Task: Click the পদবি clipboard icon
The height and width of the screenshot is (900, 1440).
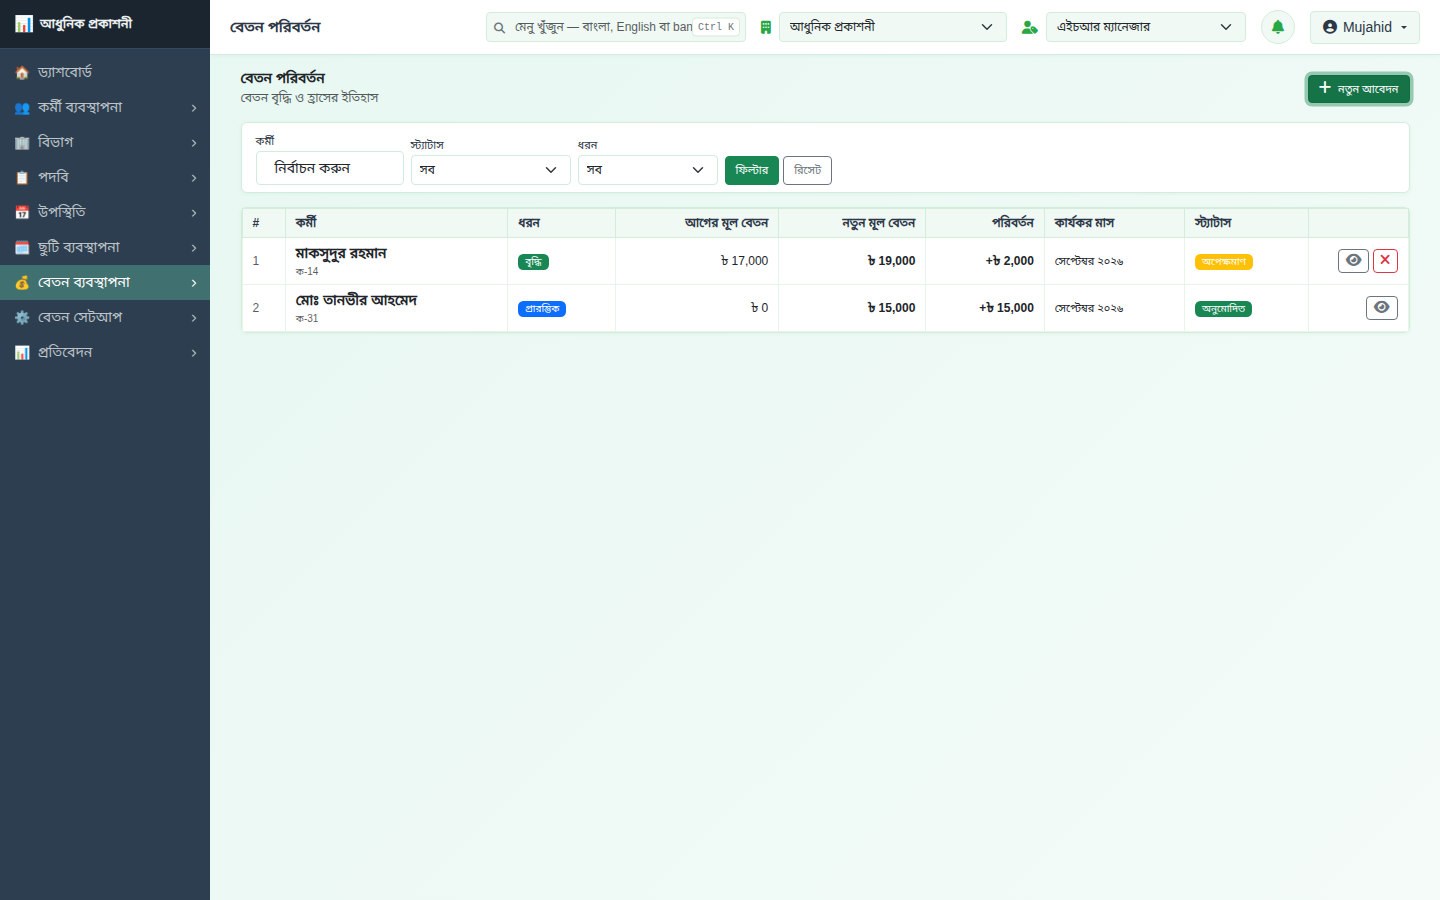Action: 22,178
